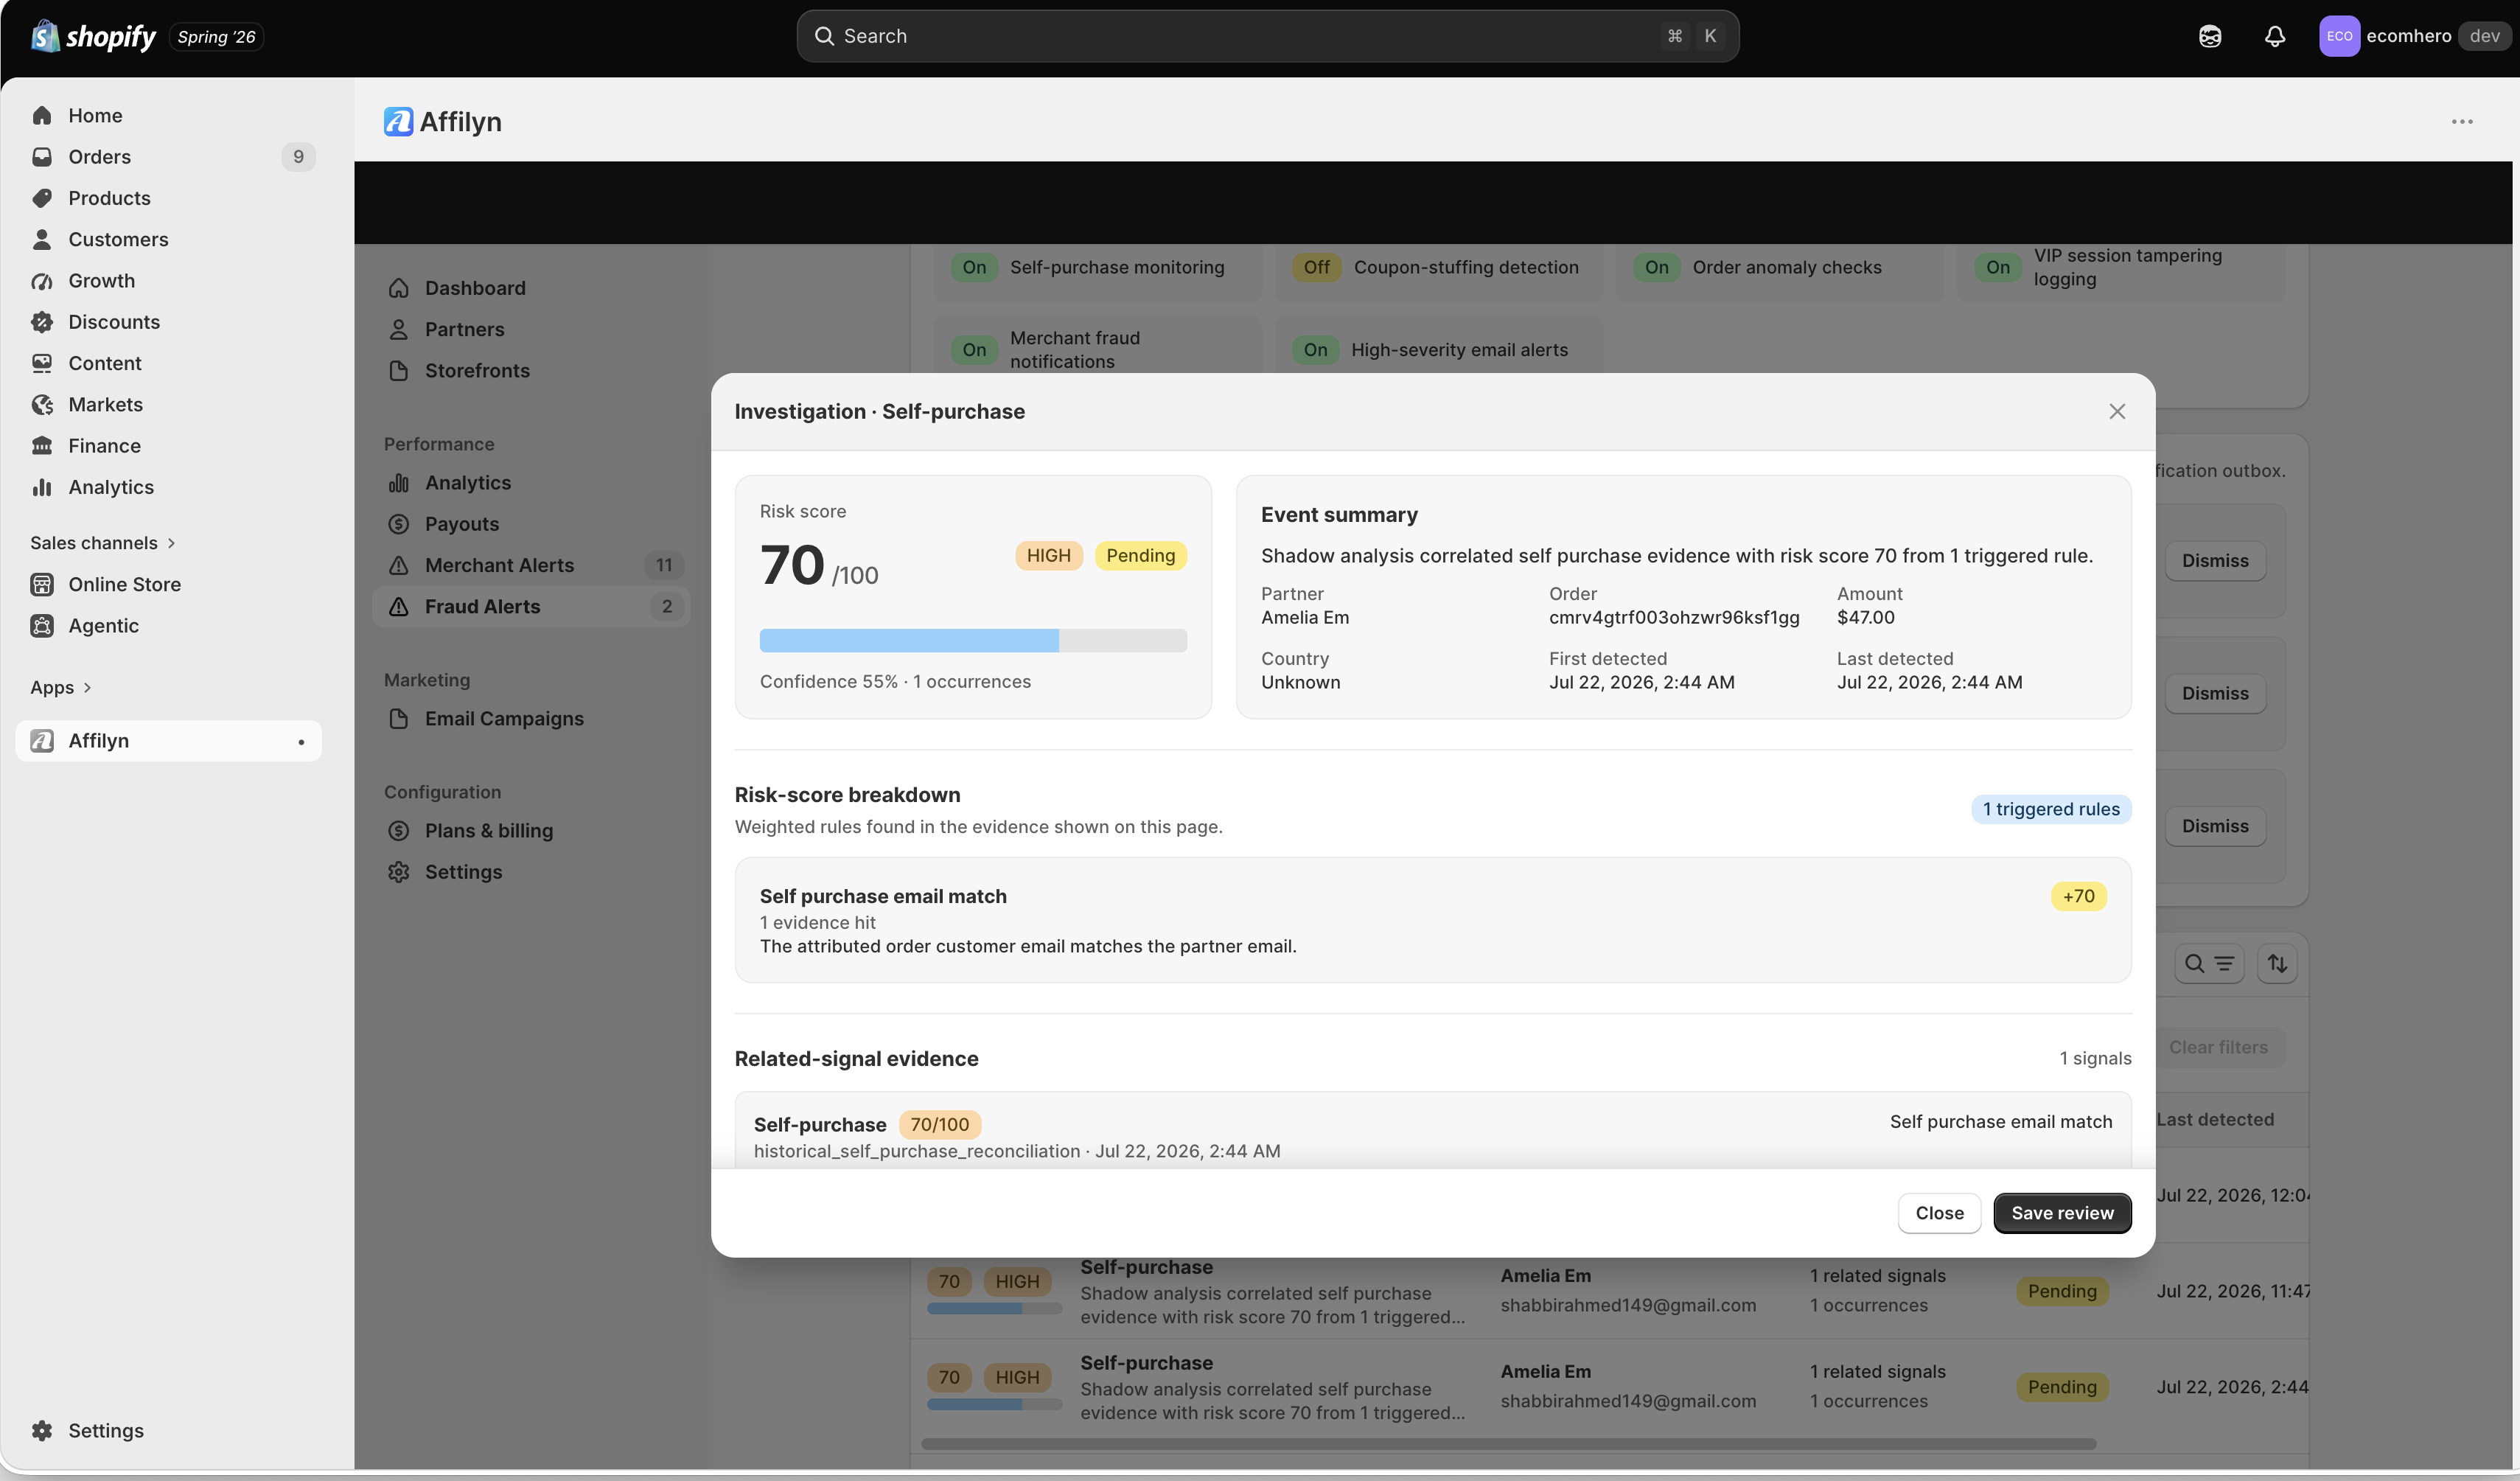Toggle VIP session tampering logging switch

tap(1997, 268)
